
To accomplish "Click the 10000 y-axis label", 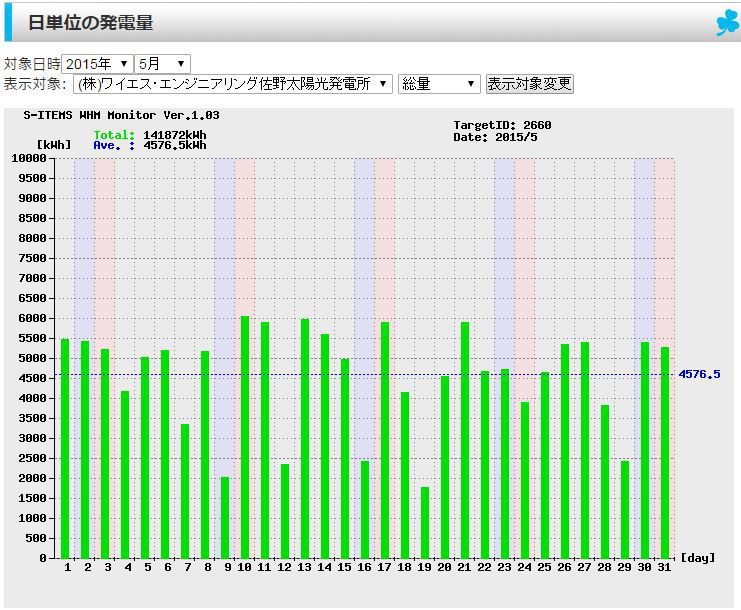I will (29, 158).
